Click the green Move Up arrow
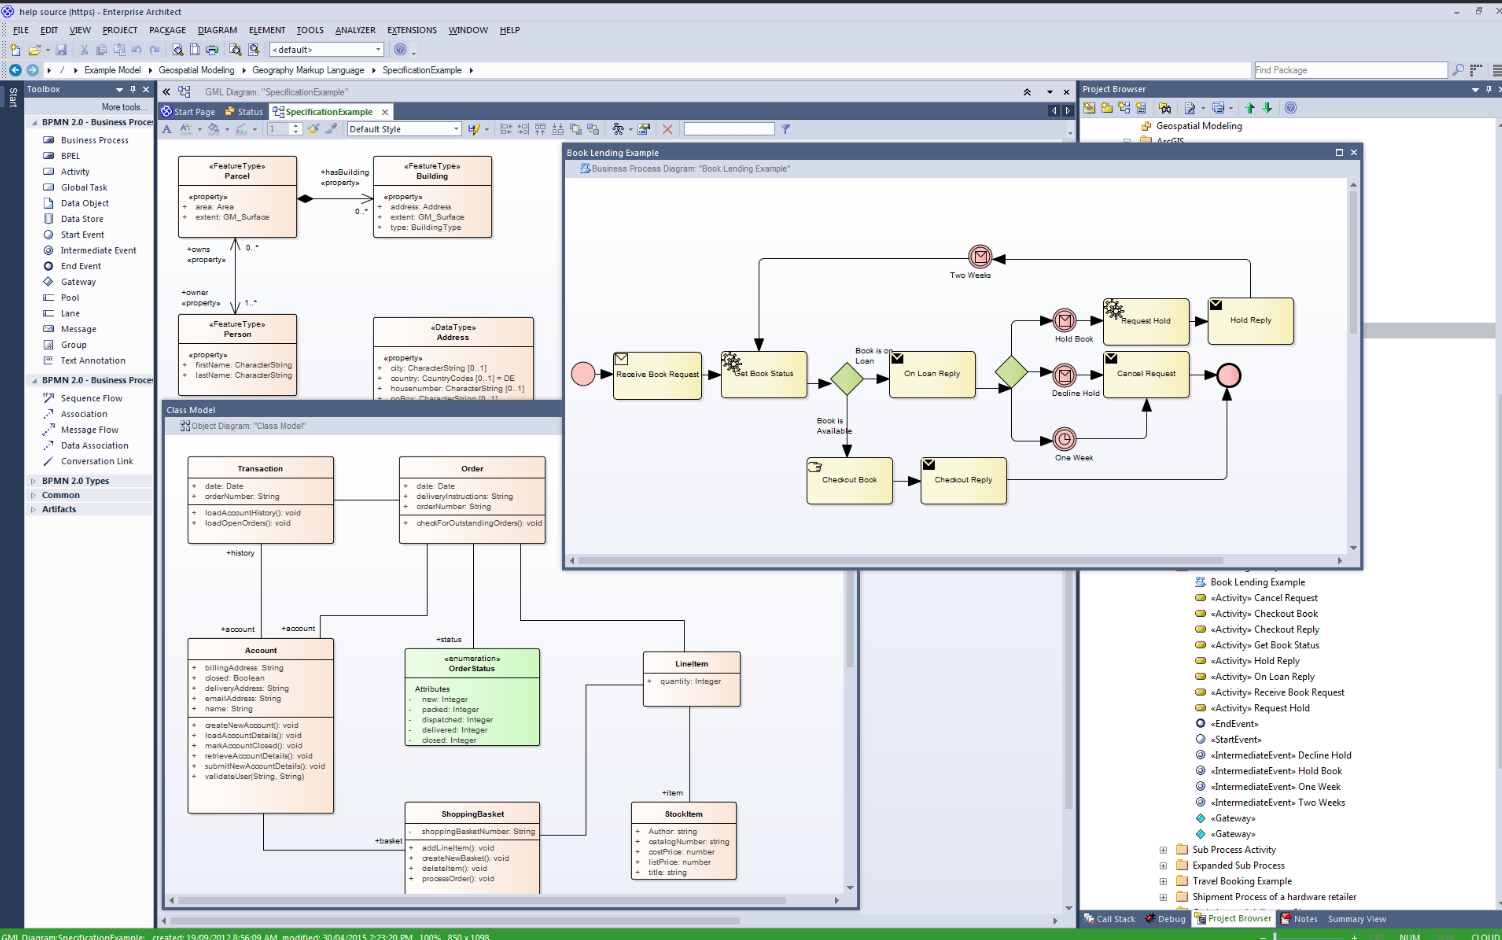The image size is (1502, 940). (1250, 108)
